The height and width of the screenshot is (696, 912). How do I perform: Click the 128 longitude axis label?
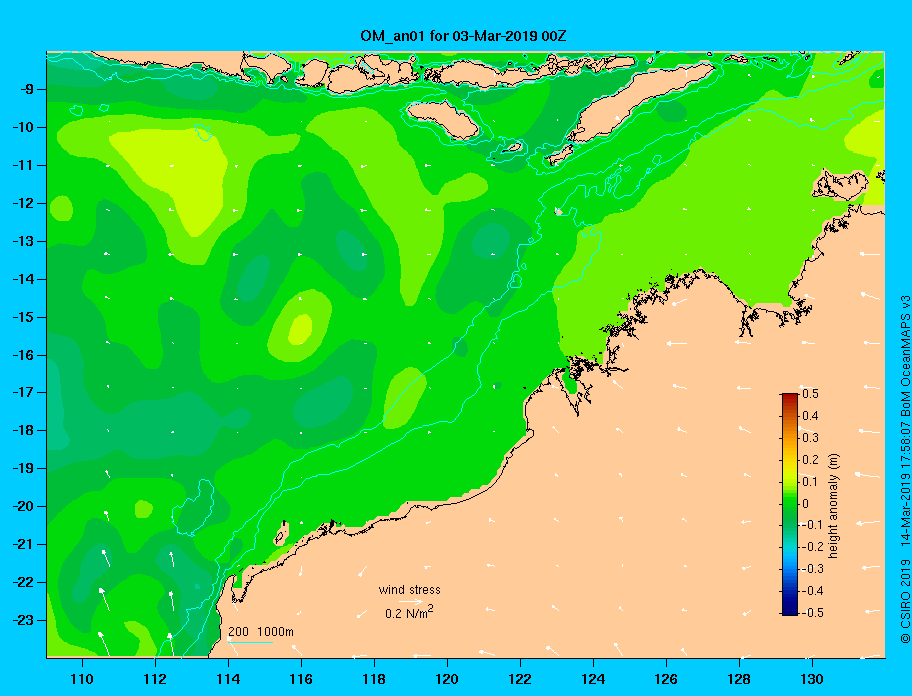click(739, 679)
